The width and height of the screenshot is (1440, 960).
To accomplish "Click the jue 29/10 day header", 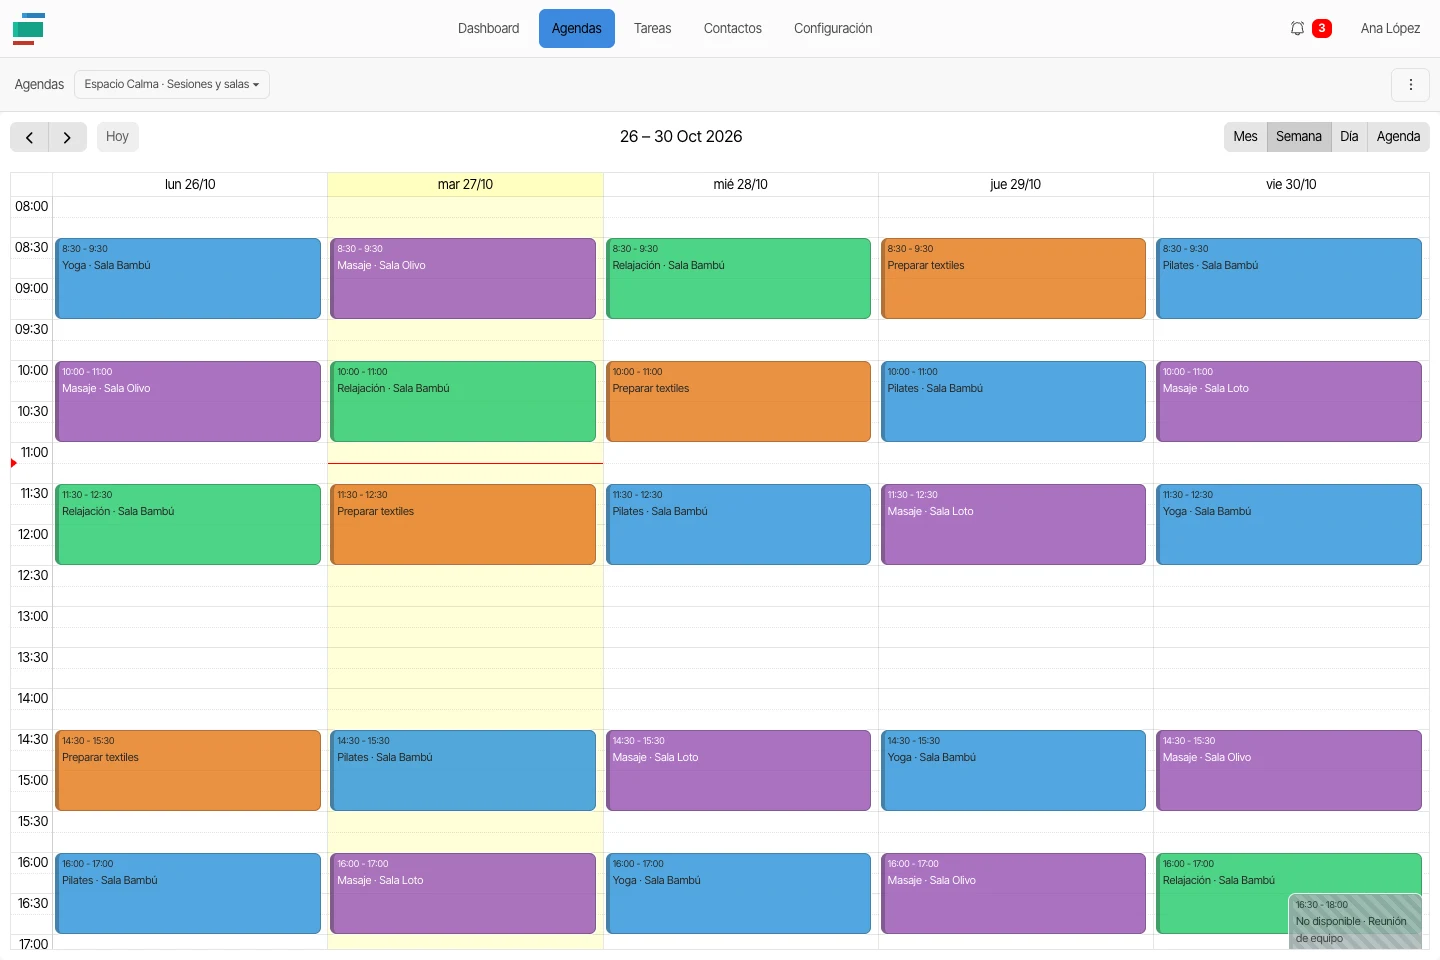I will [1016, 185].
